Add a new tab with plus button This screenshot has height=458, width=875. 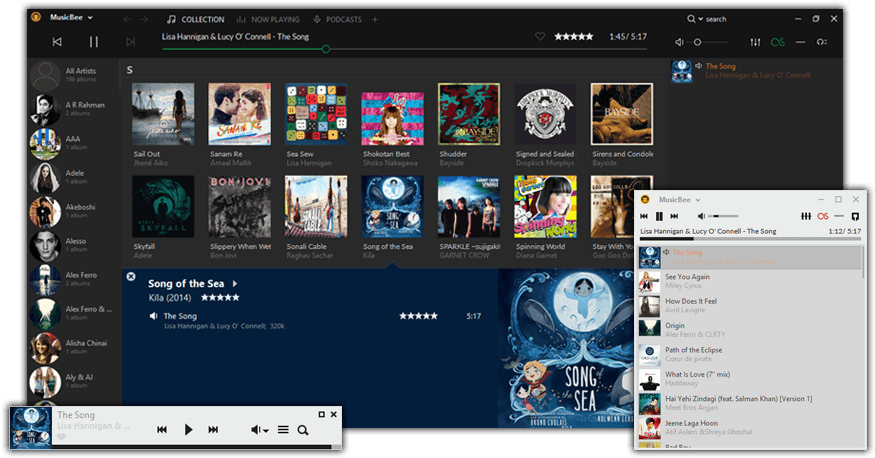(375, 20)
